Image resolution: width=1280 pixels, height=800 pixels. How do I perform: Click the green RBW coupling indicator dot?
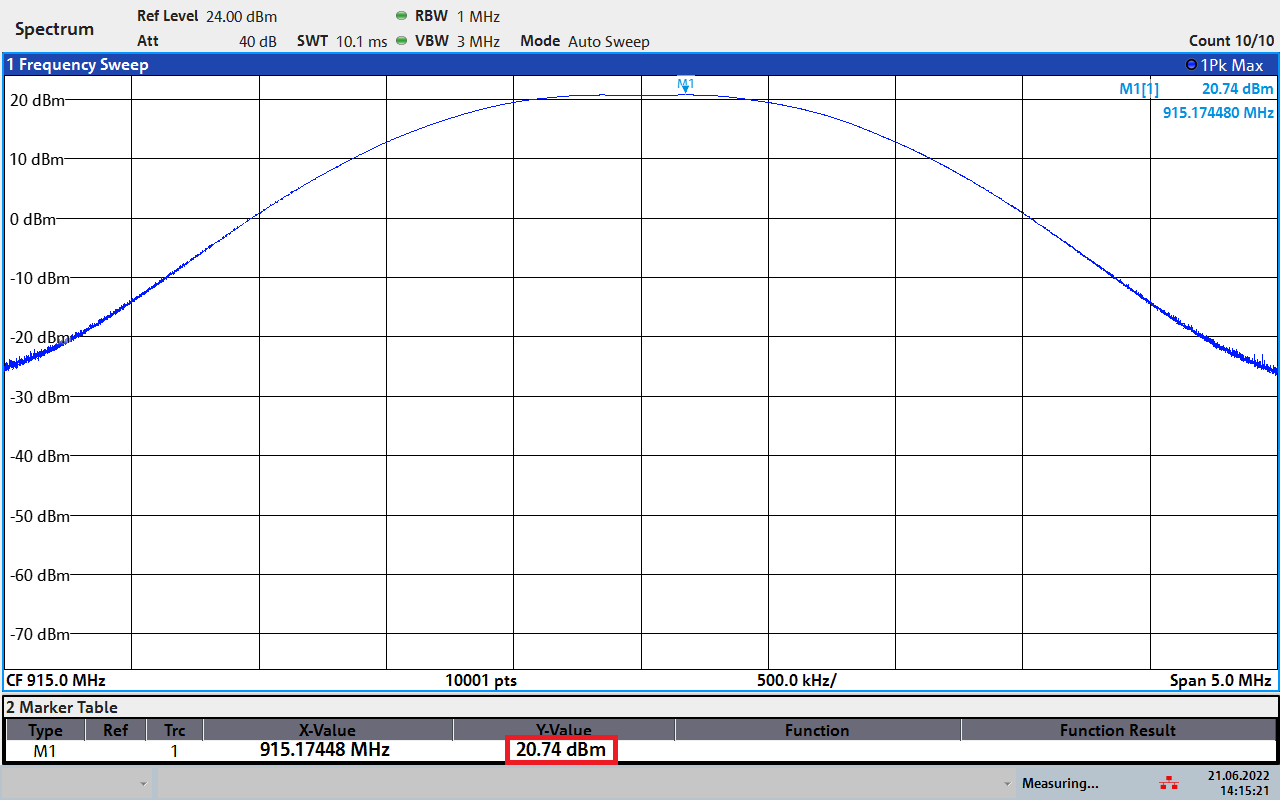pos(402,16)
